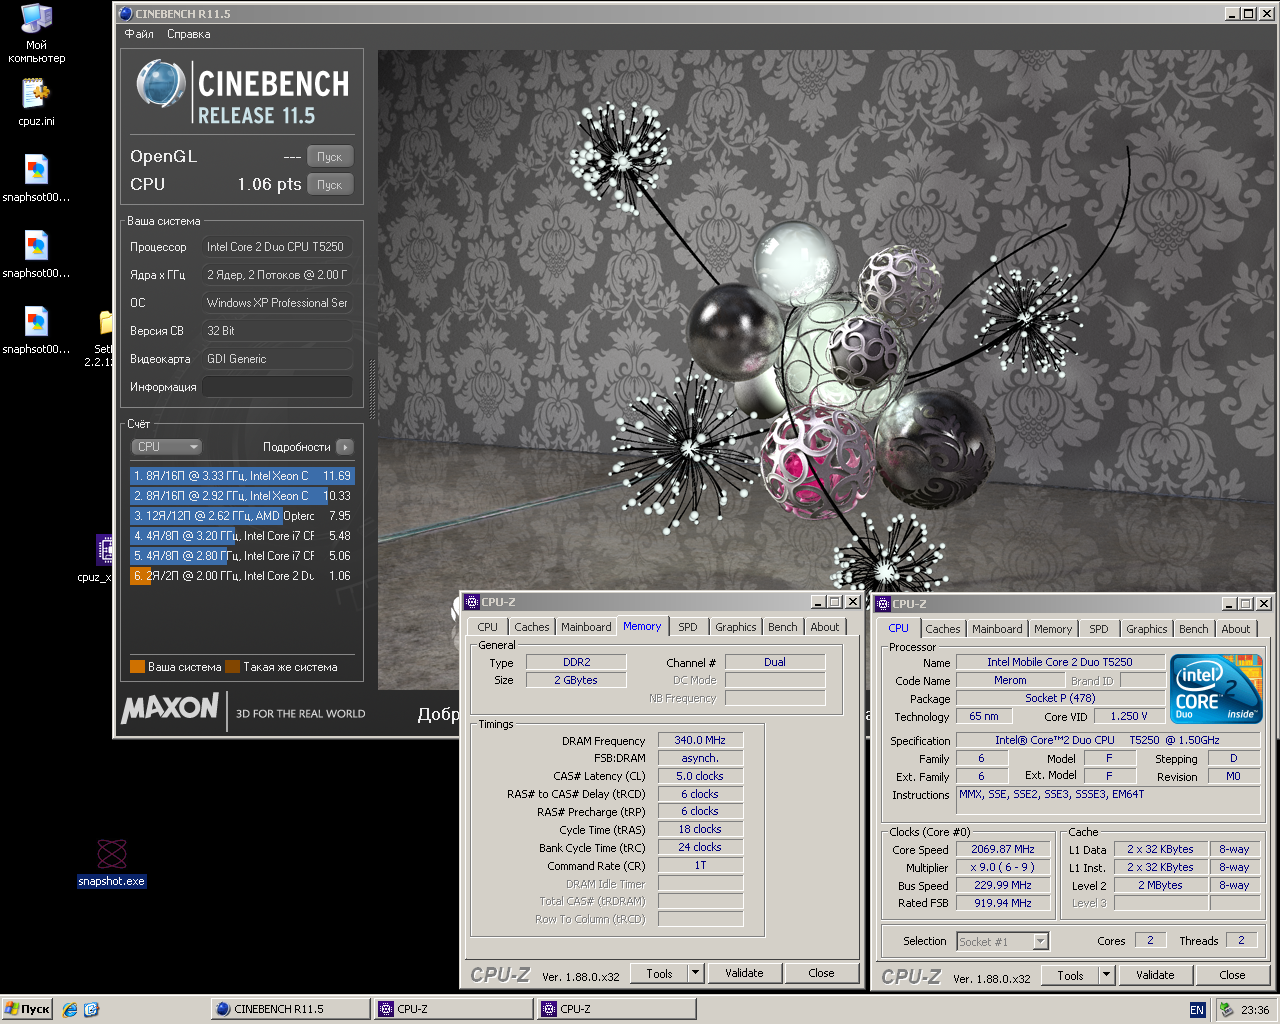Expand Tools dropdown arrow in right CPU-Z
The height and width of the screenshot is (1024, 1280).
(1107, 975)
